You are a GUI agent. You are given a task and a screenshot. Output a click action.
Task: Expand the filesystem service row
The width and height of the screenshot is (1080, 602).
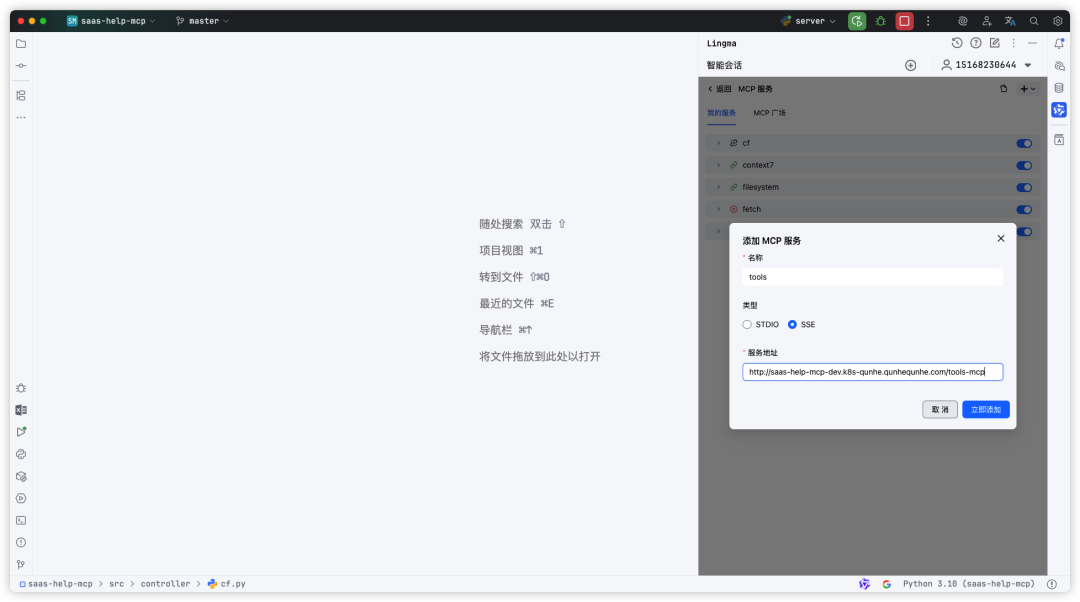718,187
